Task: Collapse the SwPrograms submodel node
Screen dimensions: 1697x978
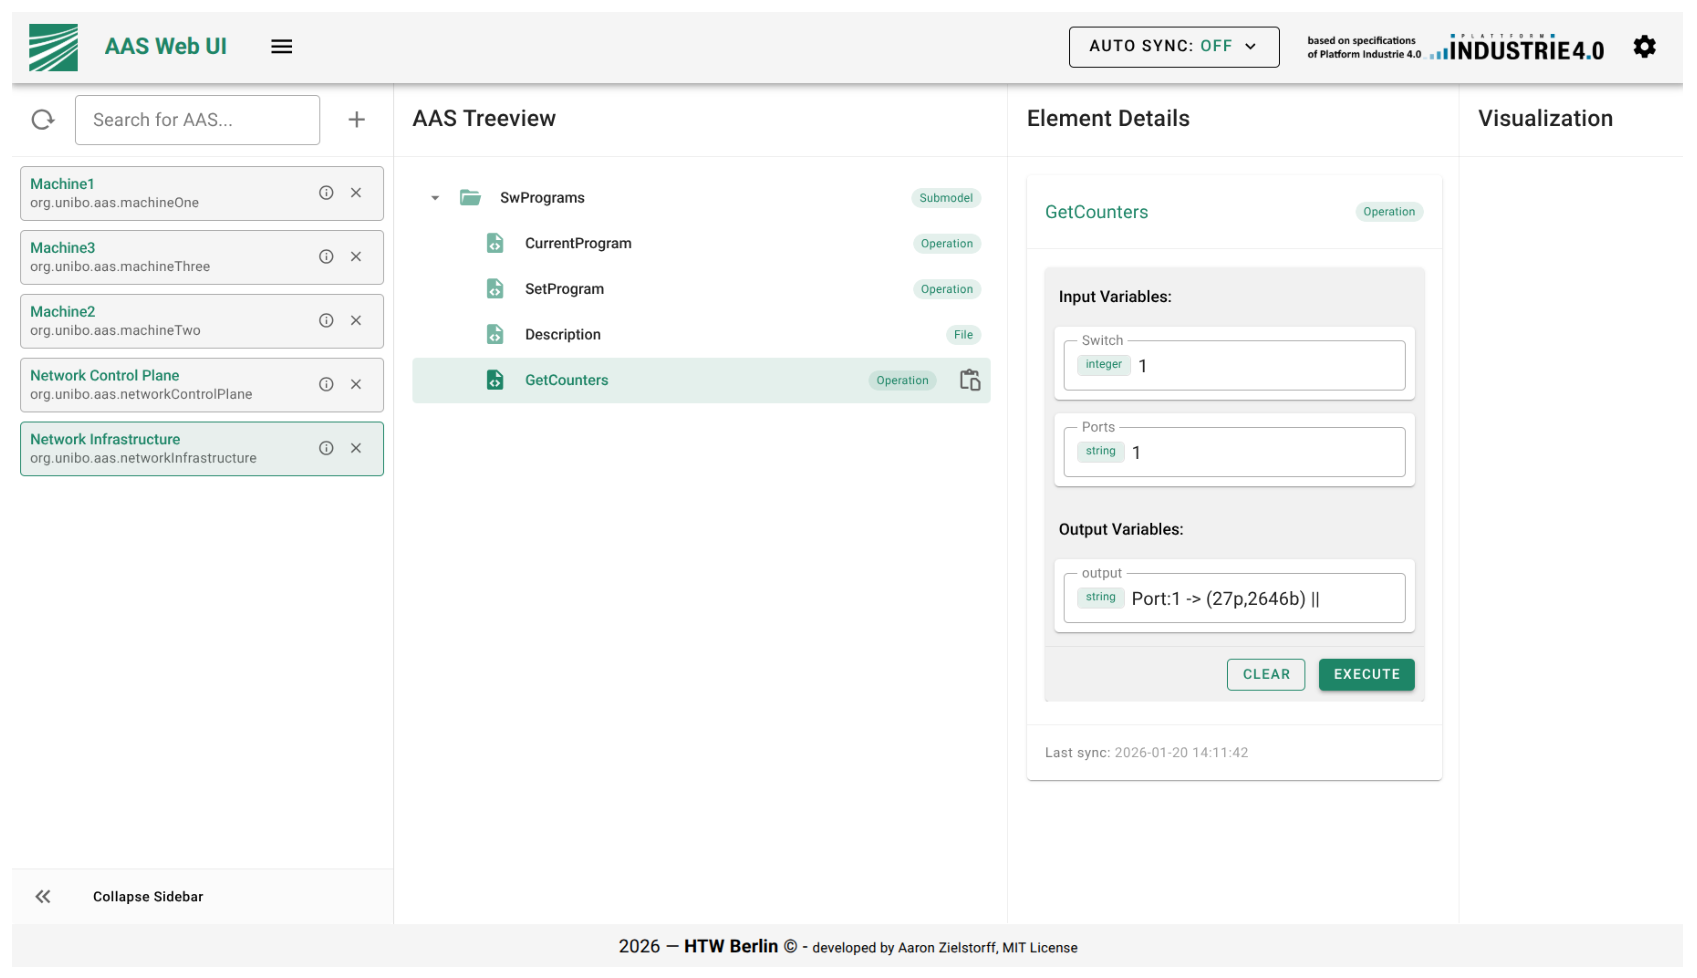Action: pyautogui.click(x=435, y=198)
